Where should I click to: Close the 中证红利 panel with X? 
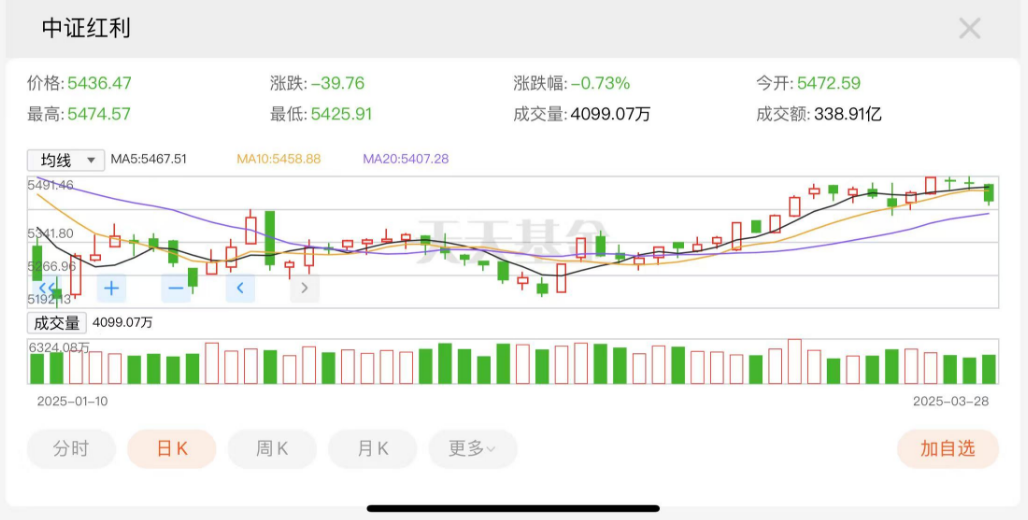970,28
